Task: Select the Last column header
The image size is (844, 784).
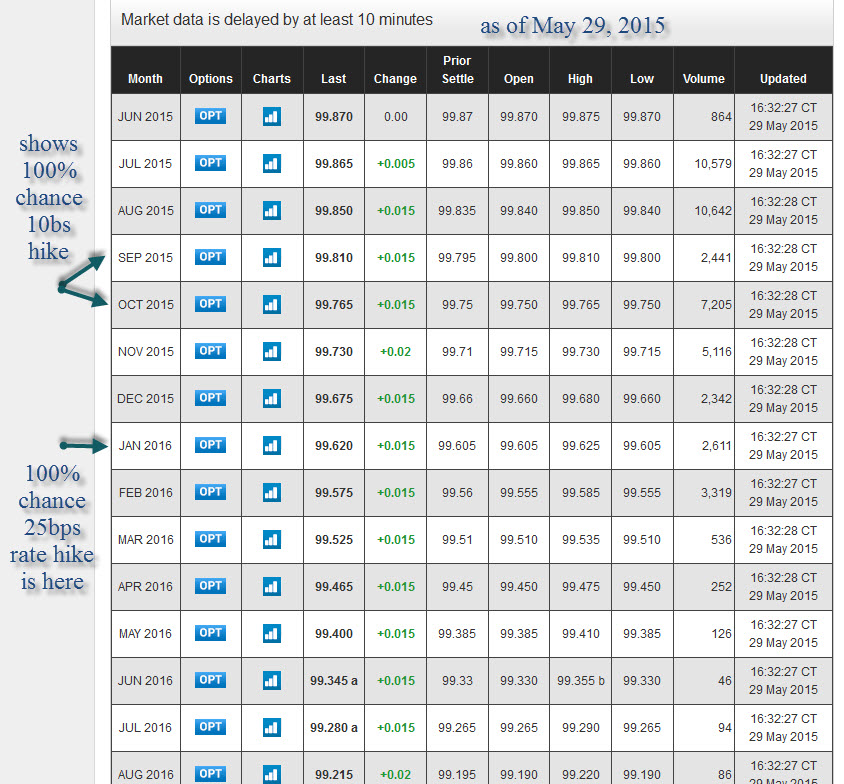Action: [x=334, y=79]
